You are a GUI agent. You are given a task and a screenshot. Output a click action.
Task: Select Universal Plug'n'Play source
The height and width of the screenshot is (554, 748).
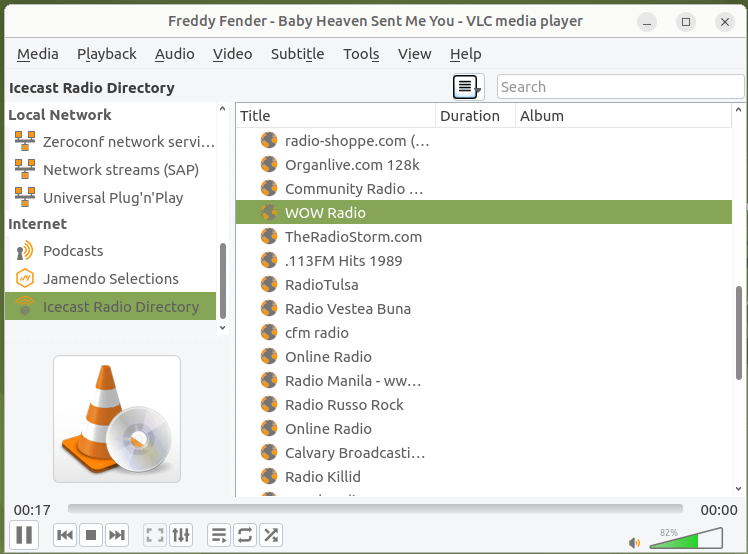click(113, 198)
